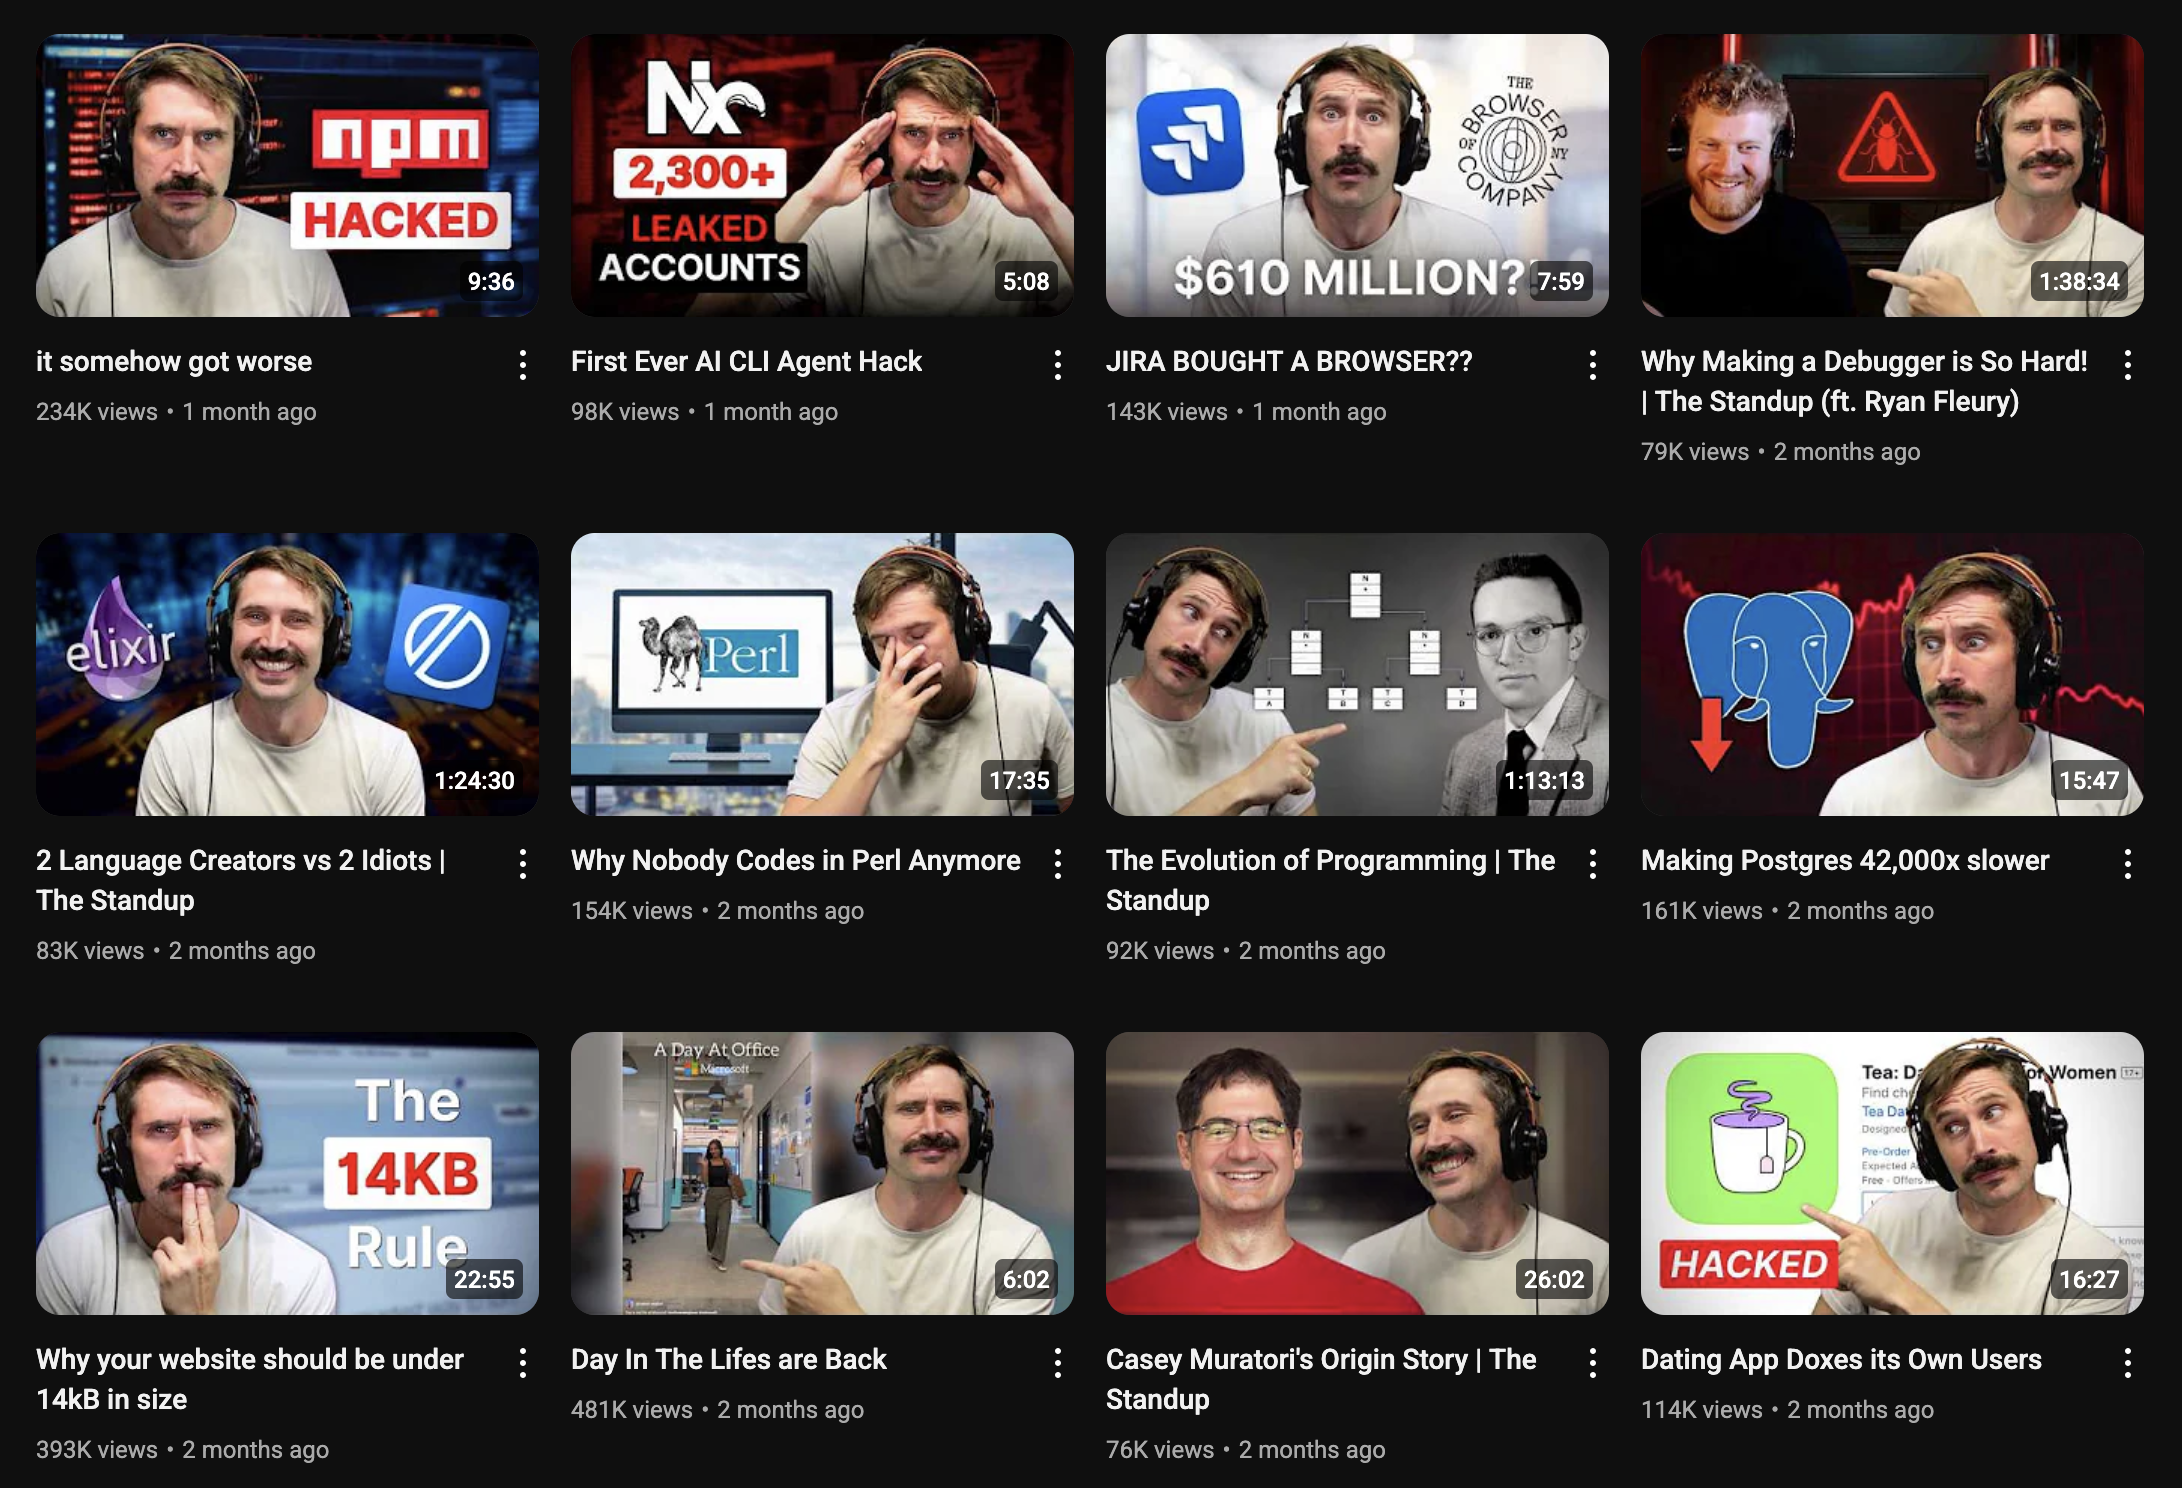This screenshot has height=1488, width=2182.
Task: Click more actions for the Perl video
Action: pos(1057,864)
